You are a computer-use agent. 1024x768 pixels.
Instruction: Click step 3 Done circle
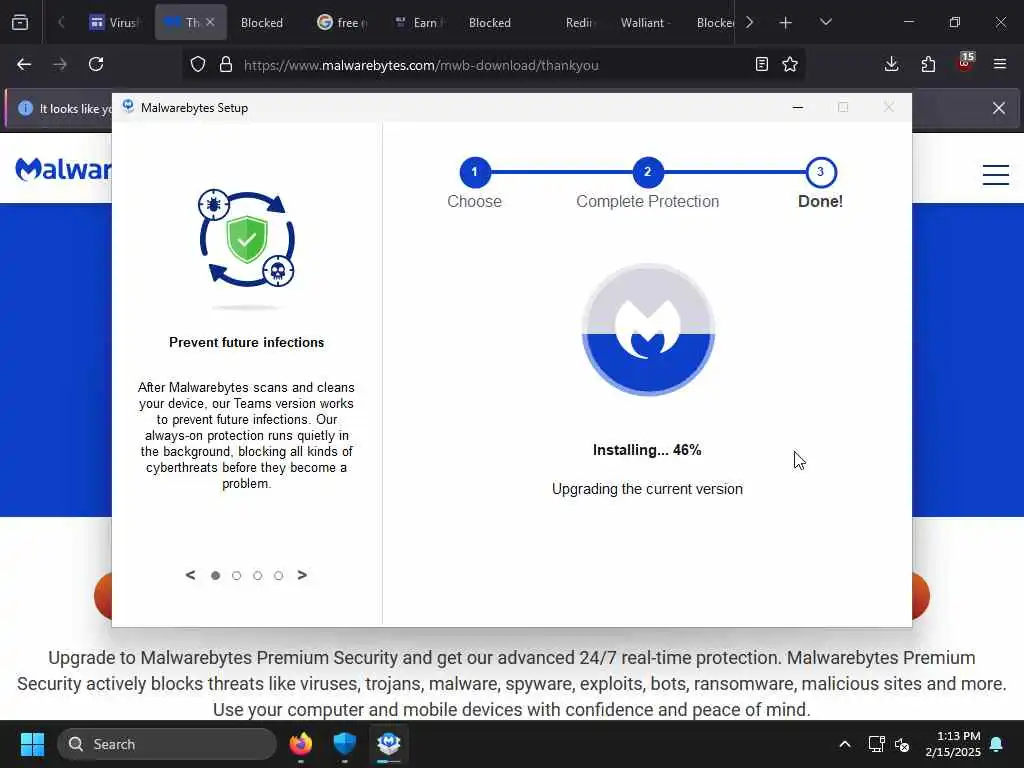(x=820, y=172)
